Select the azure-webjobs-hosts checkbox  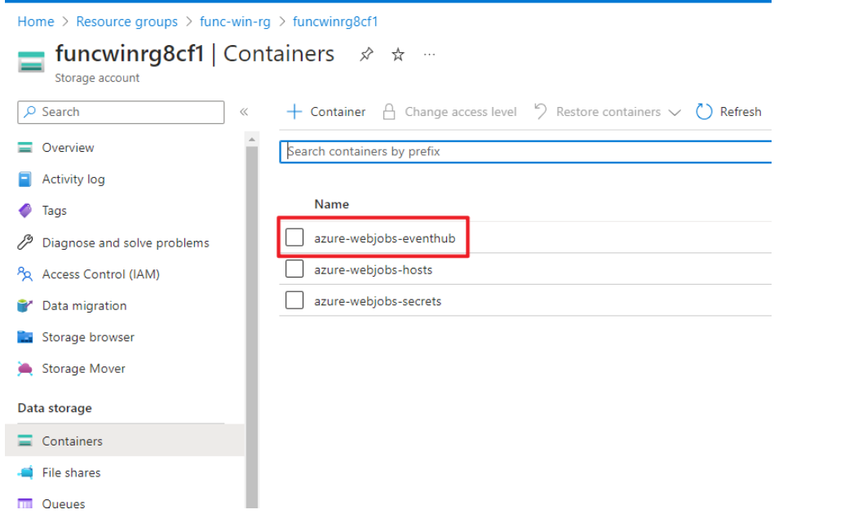294,269
